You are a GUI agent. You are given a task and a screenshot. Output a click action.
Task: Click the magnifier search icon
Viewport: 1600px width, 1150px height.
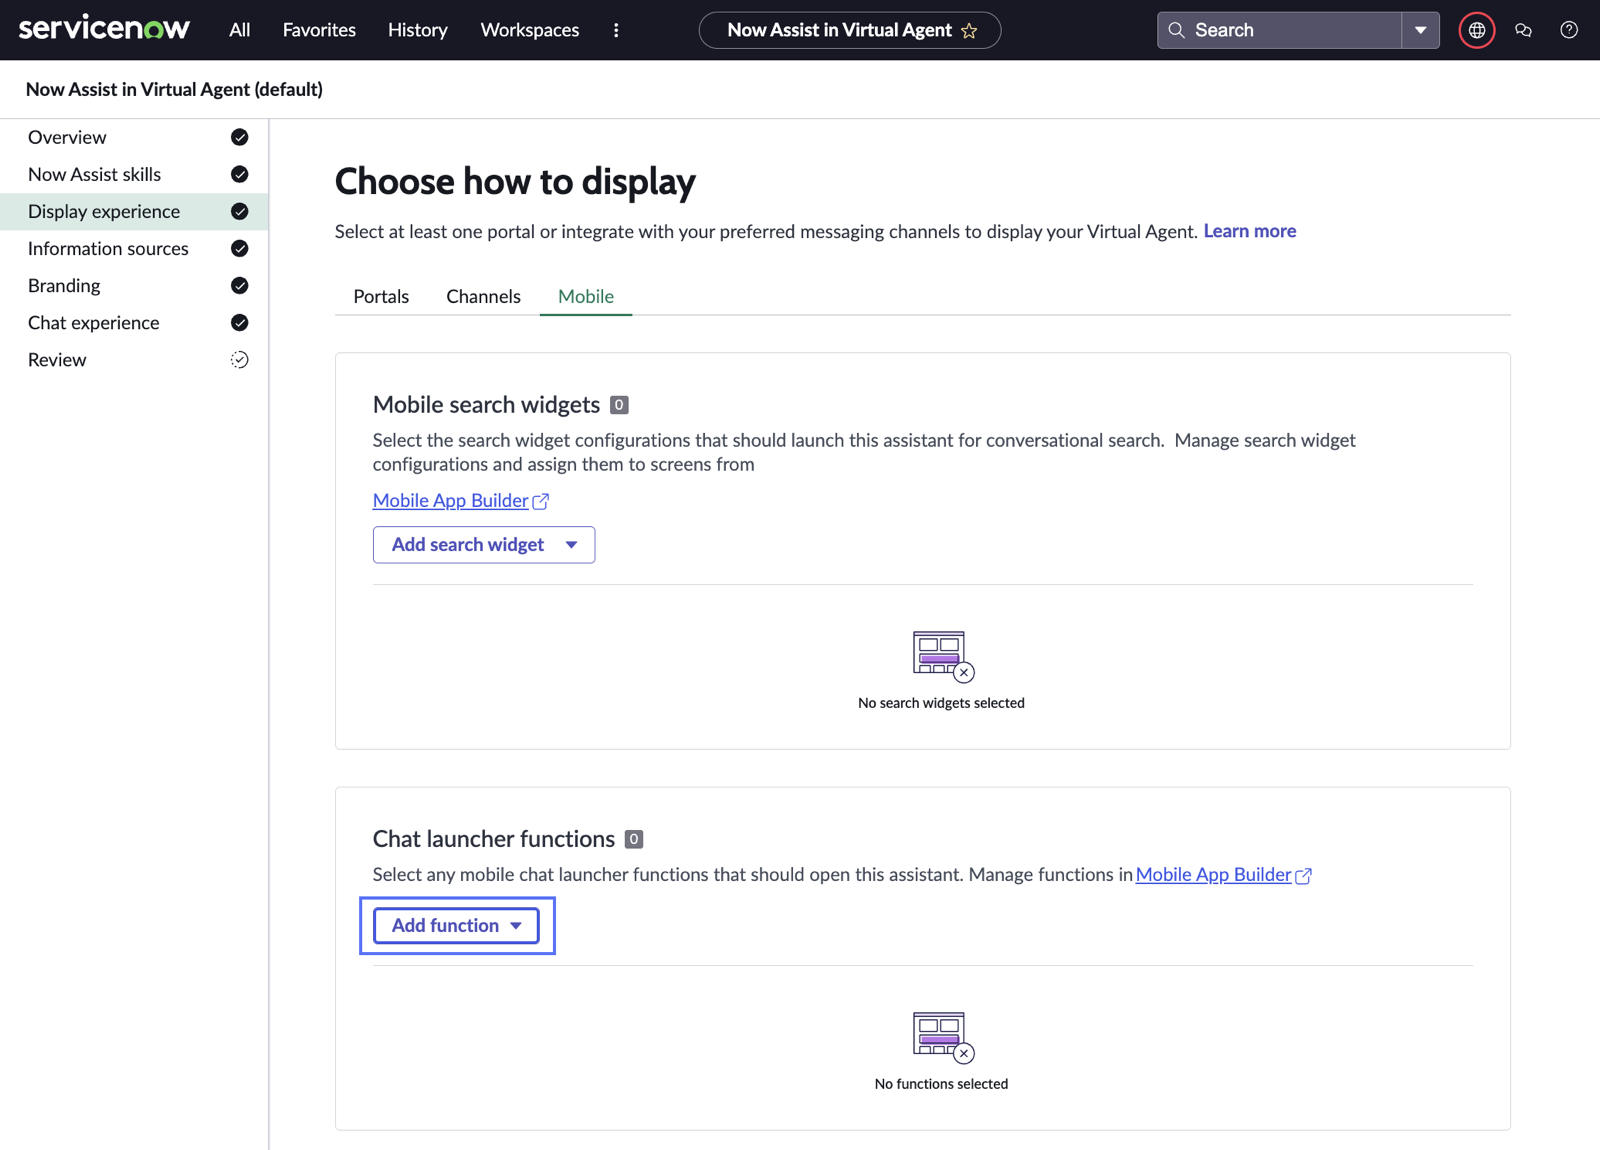1177,30
